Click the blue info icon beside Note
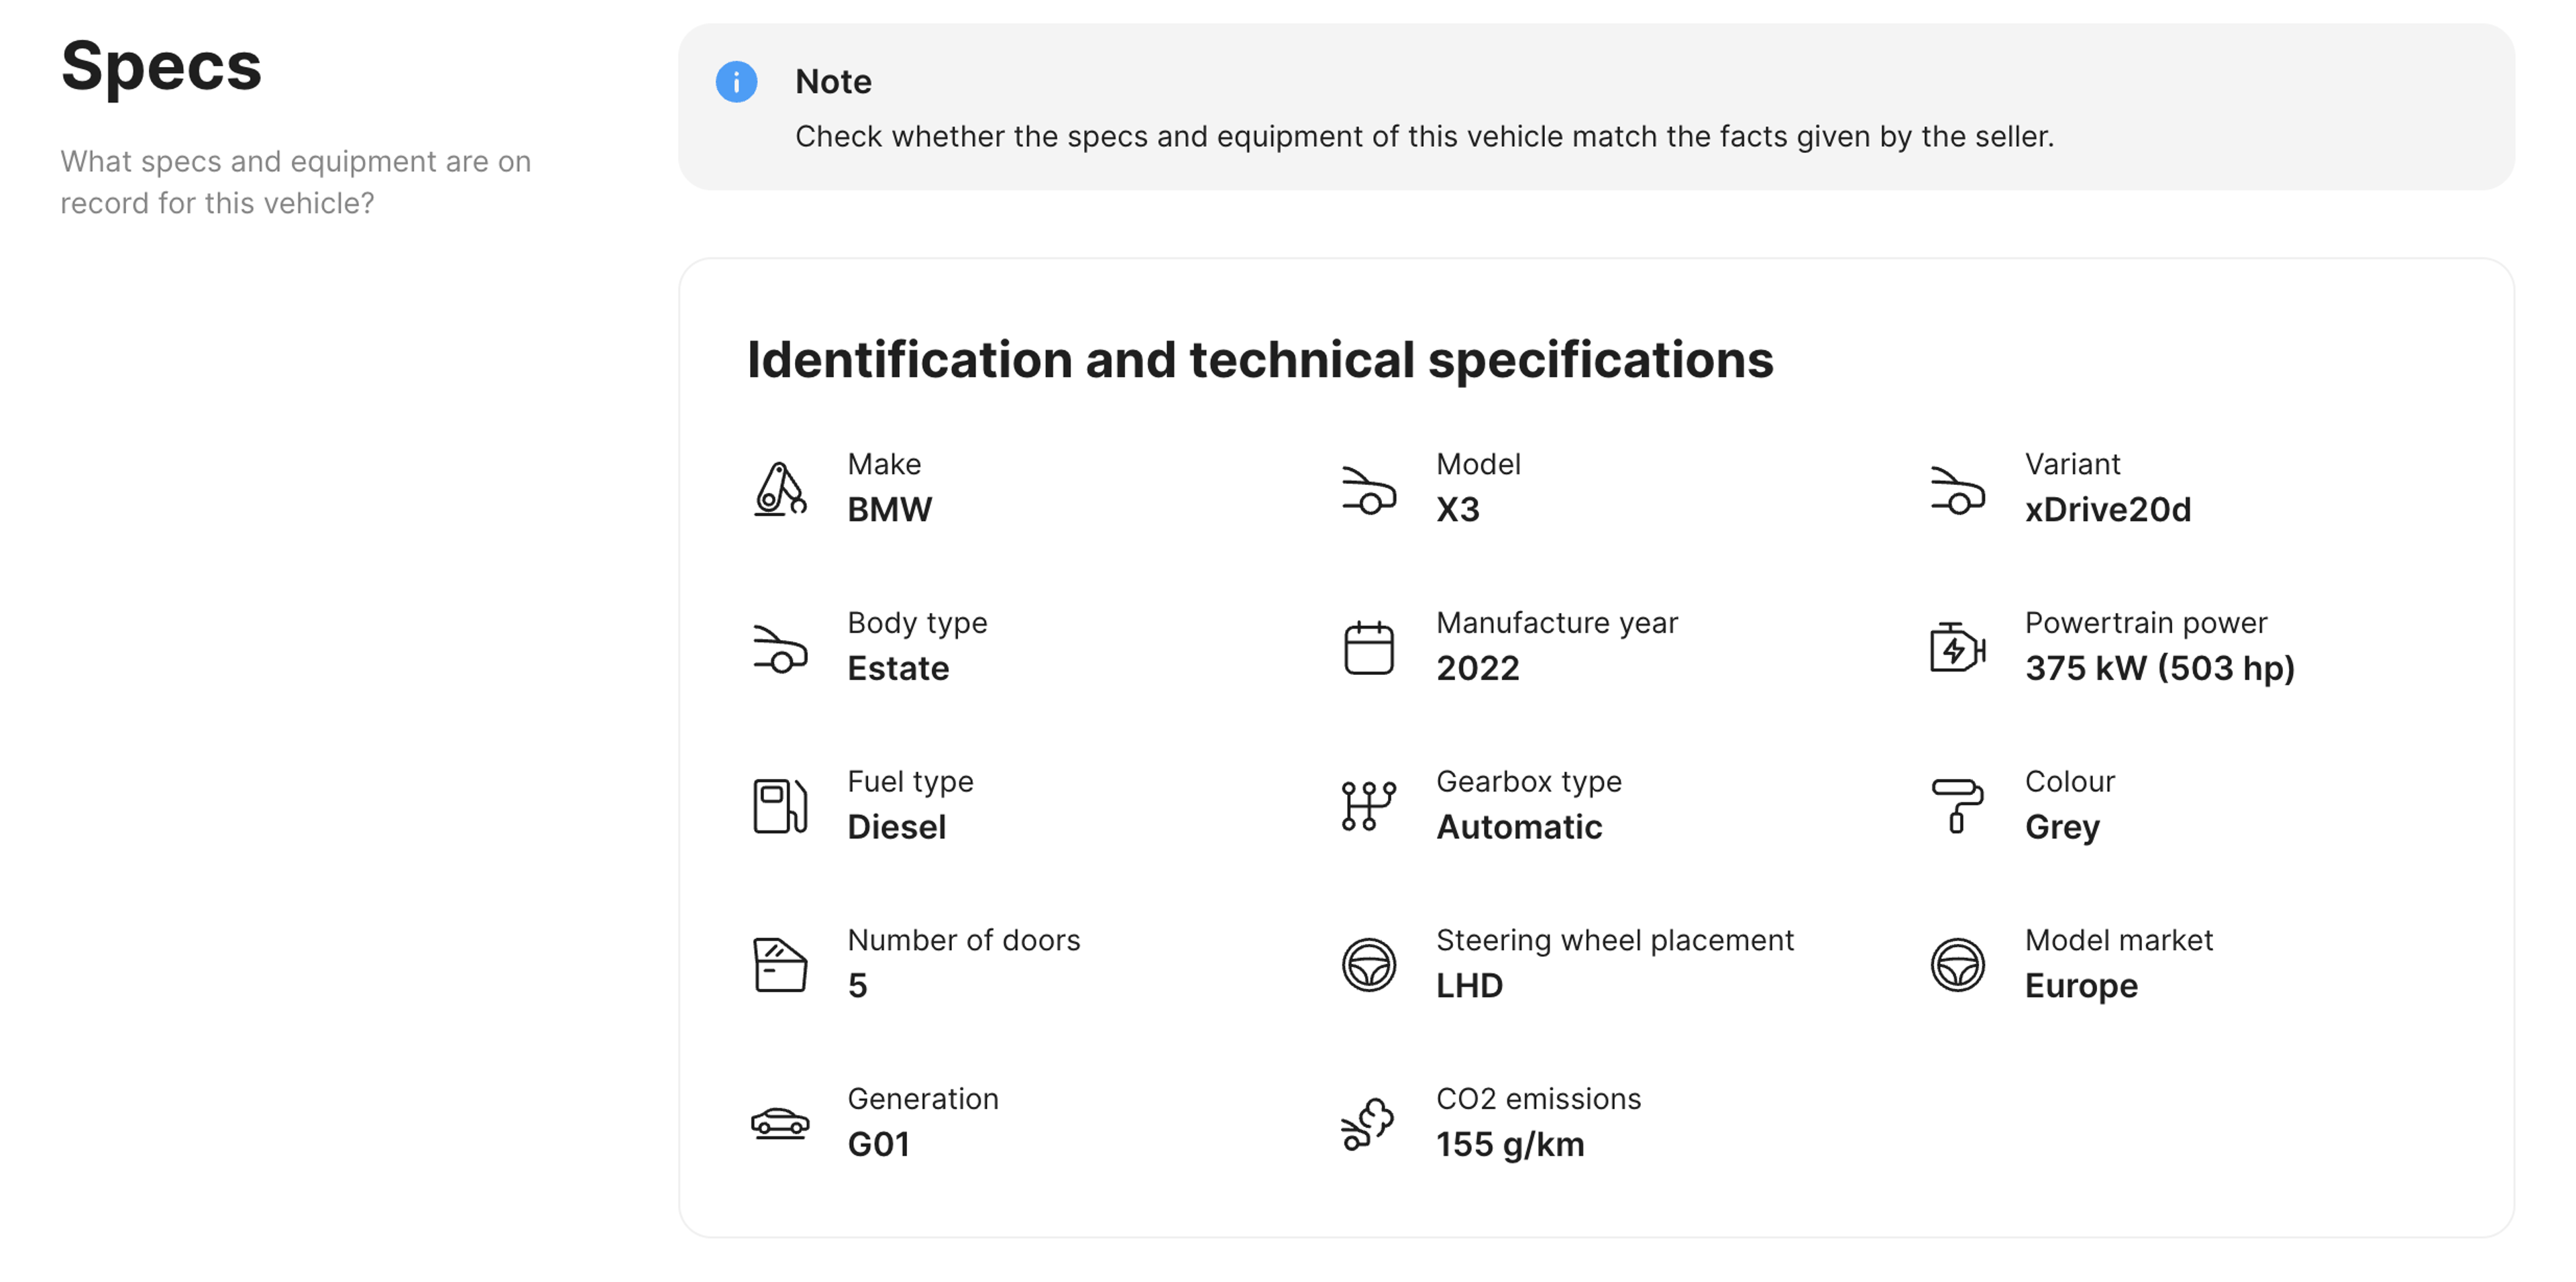The width and height of the screenshot is (2576, 1282). coord(736,82)
